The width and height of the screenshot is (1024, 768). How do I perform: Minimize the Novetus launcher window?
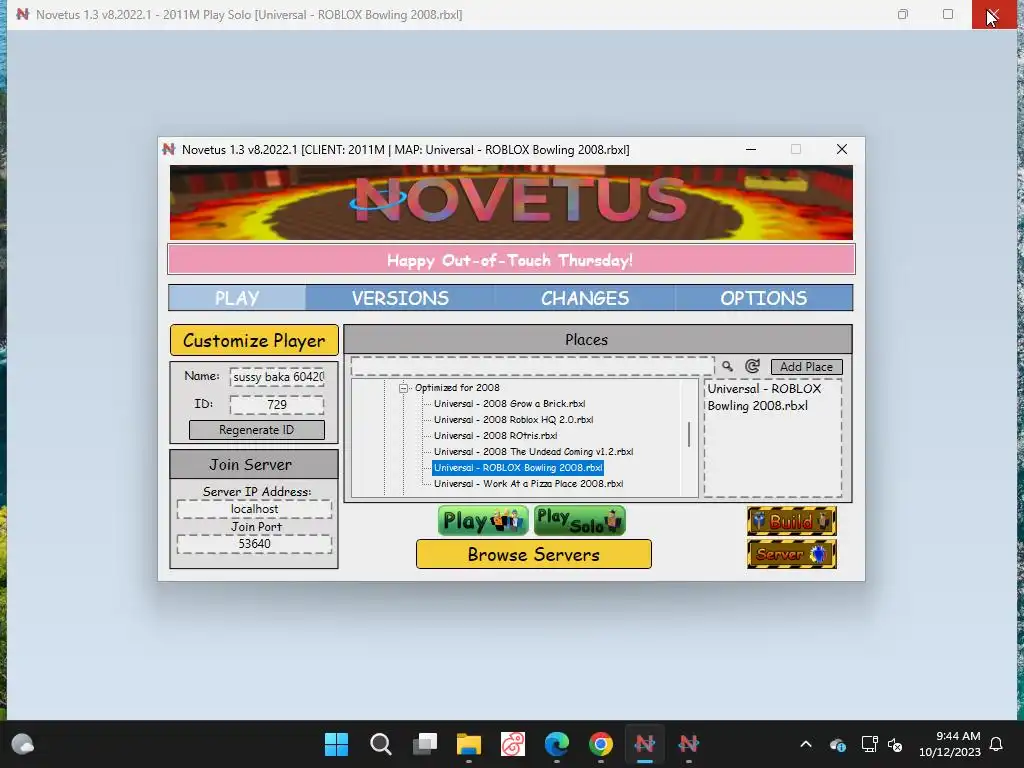click(751, 150)
